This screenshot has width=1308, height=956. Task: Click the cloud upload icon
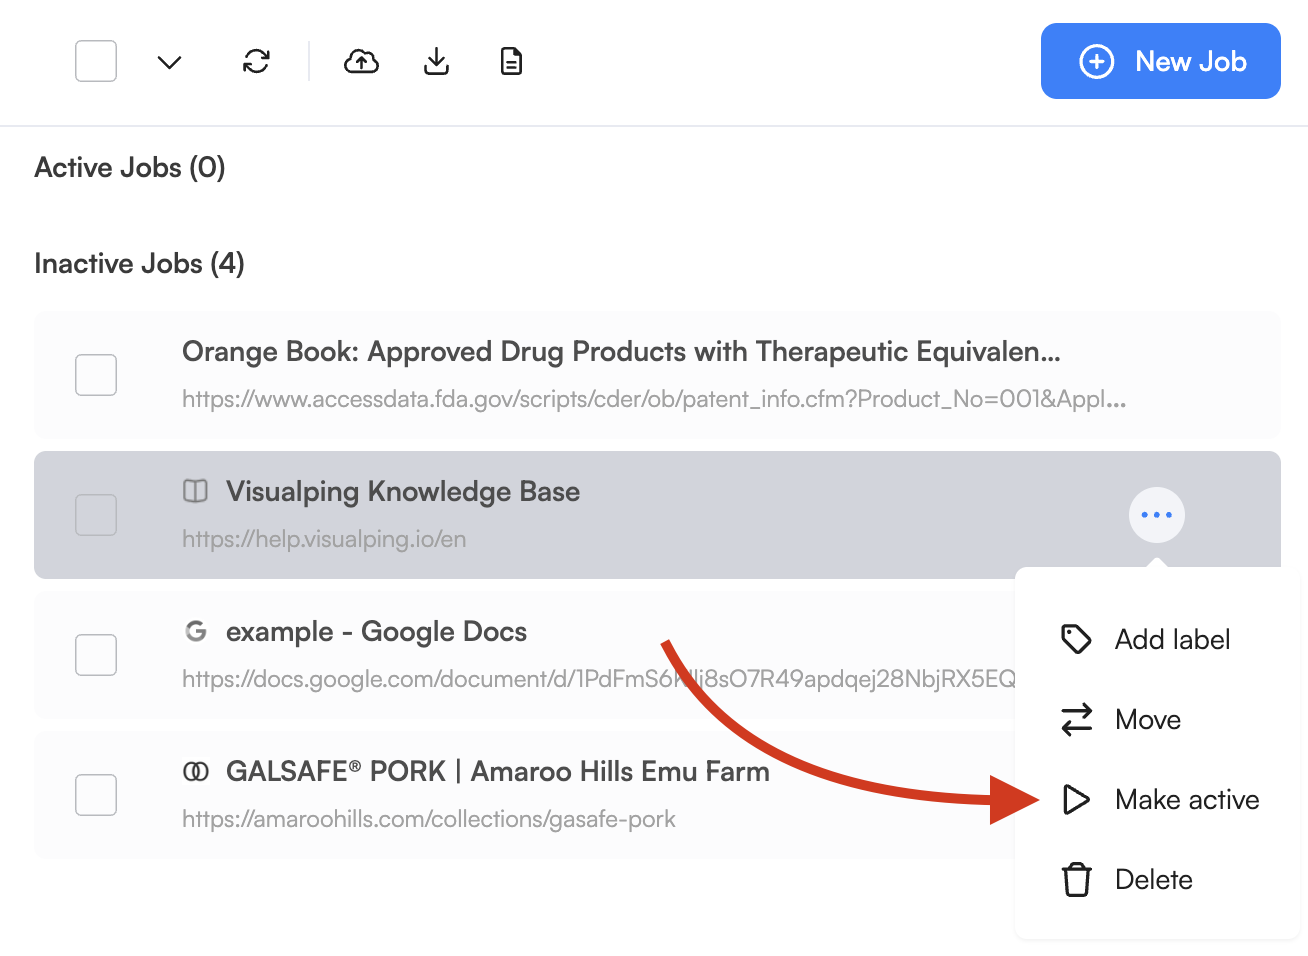point(361,62)
